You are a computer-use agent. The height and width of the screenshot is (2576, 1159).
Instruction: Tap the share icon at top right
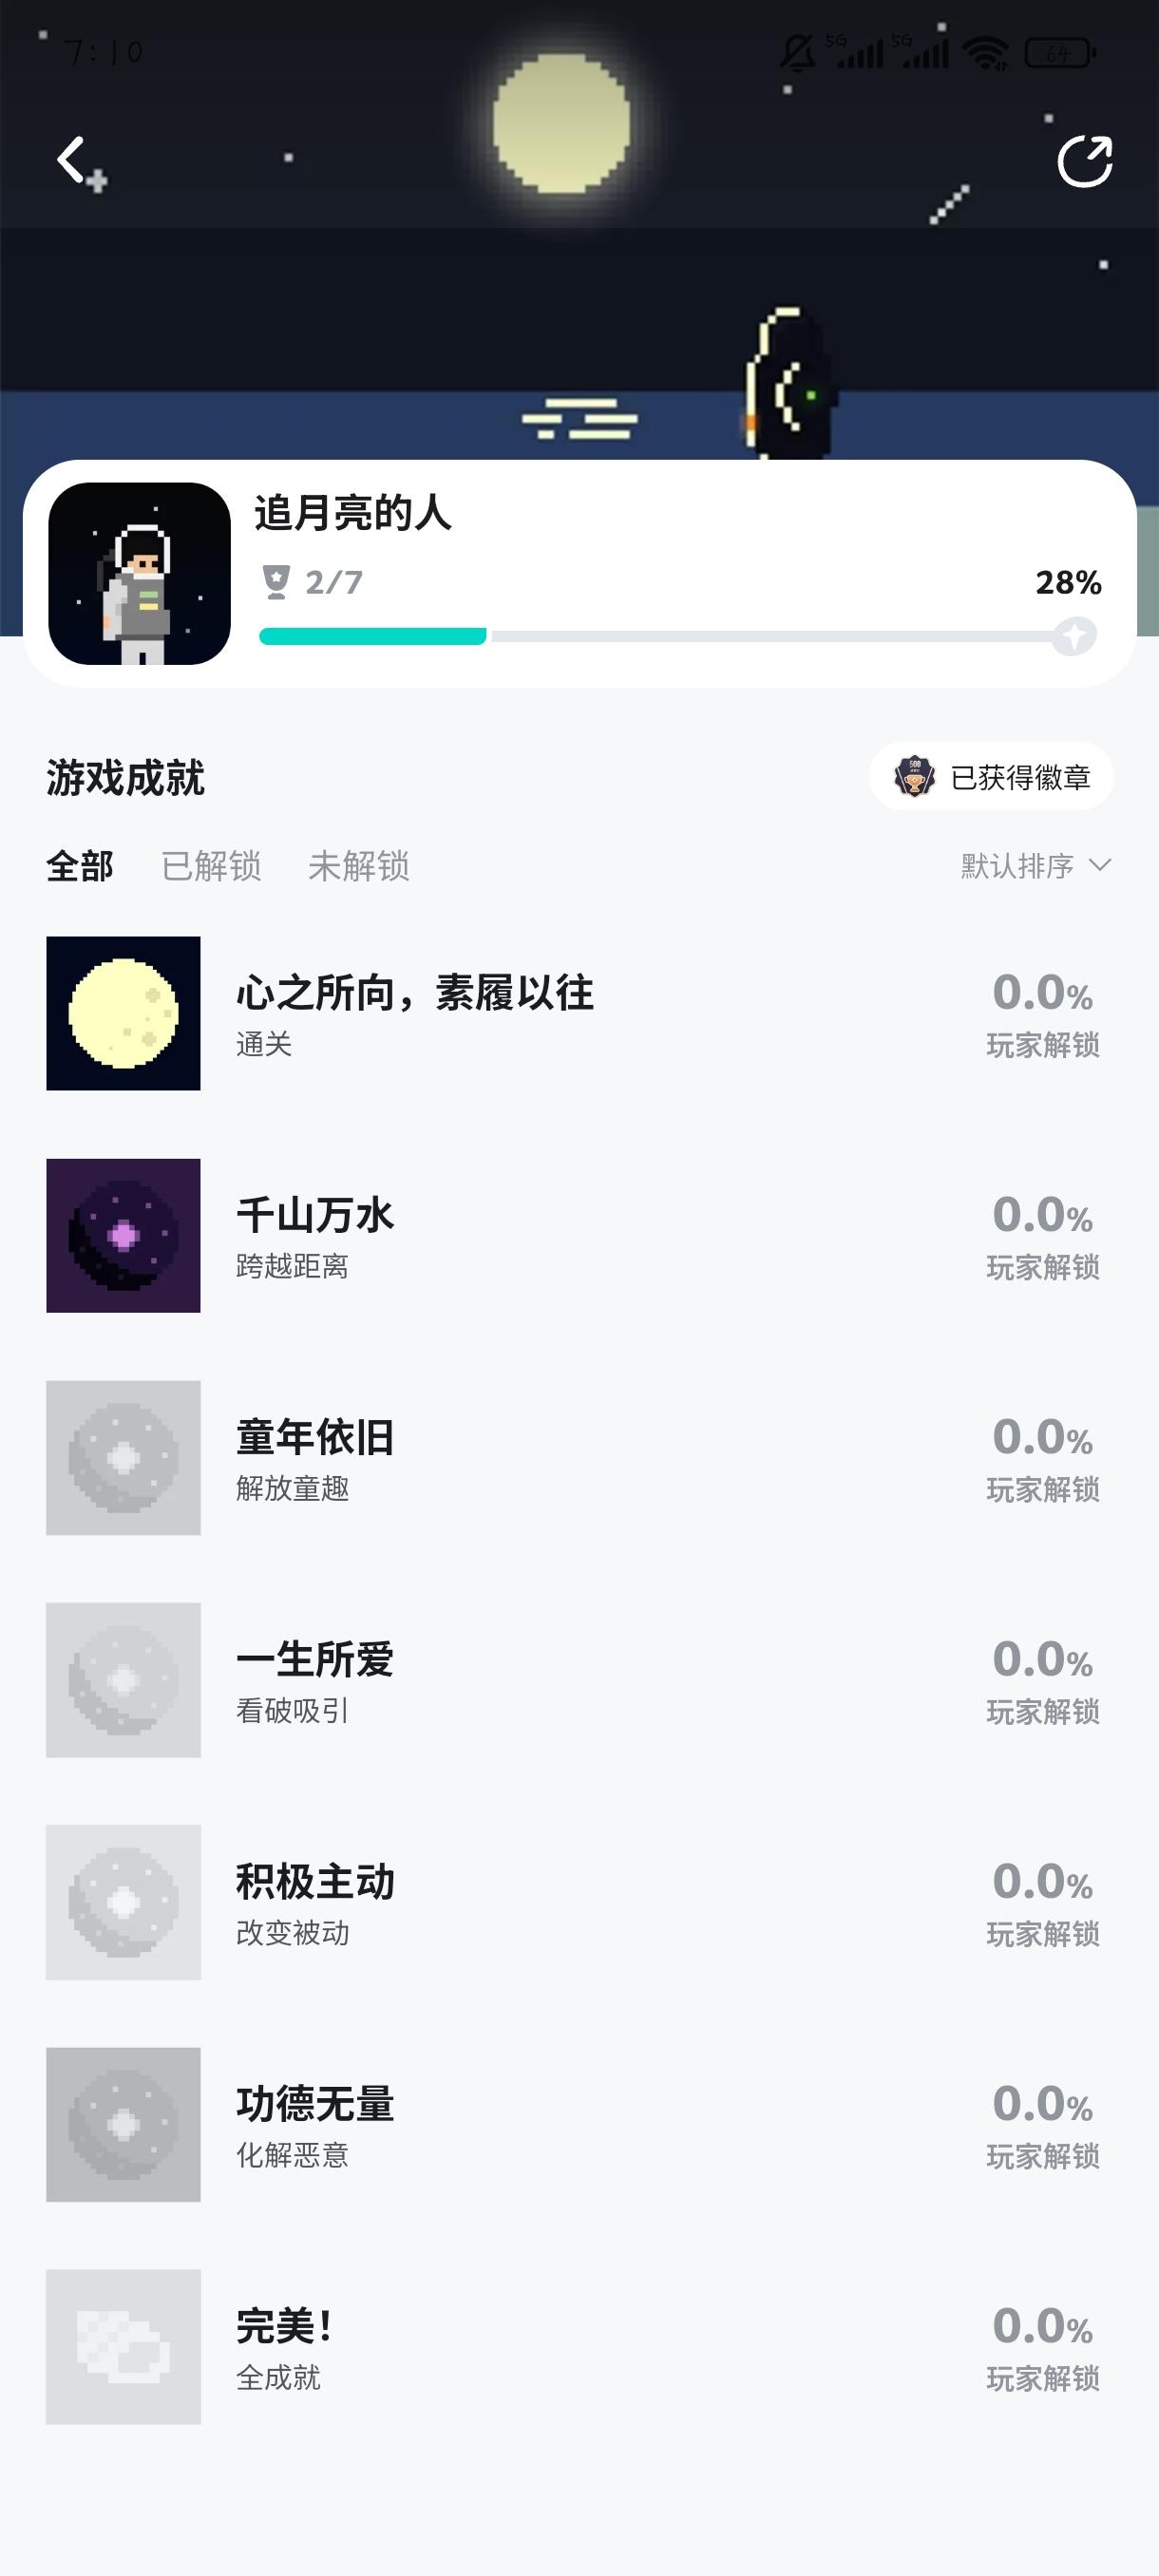click(1084, 161)
